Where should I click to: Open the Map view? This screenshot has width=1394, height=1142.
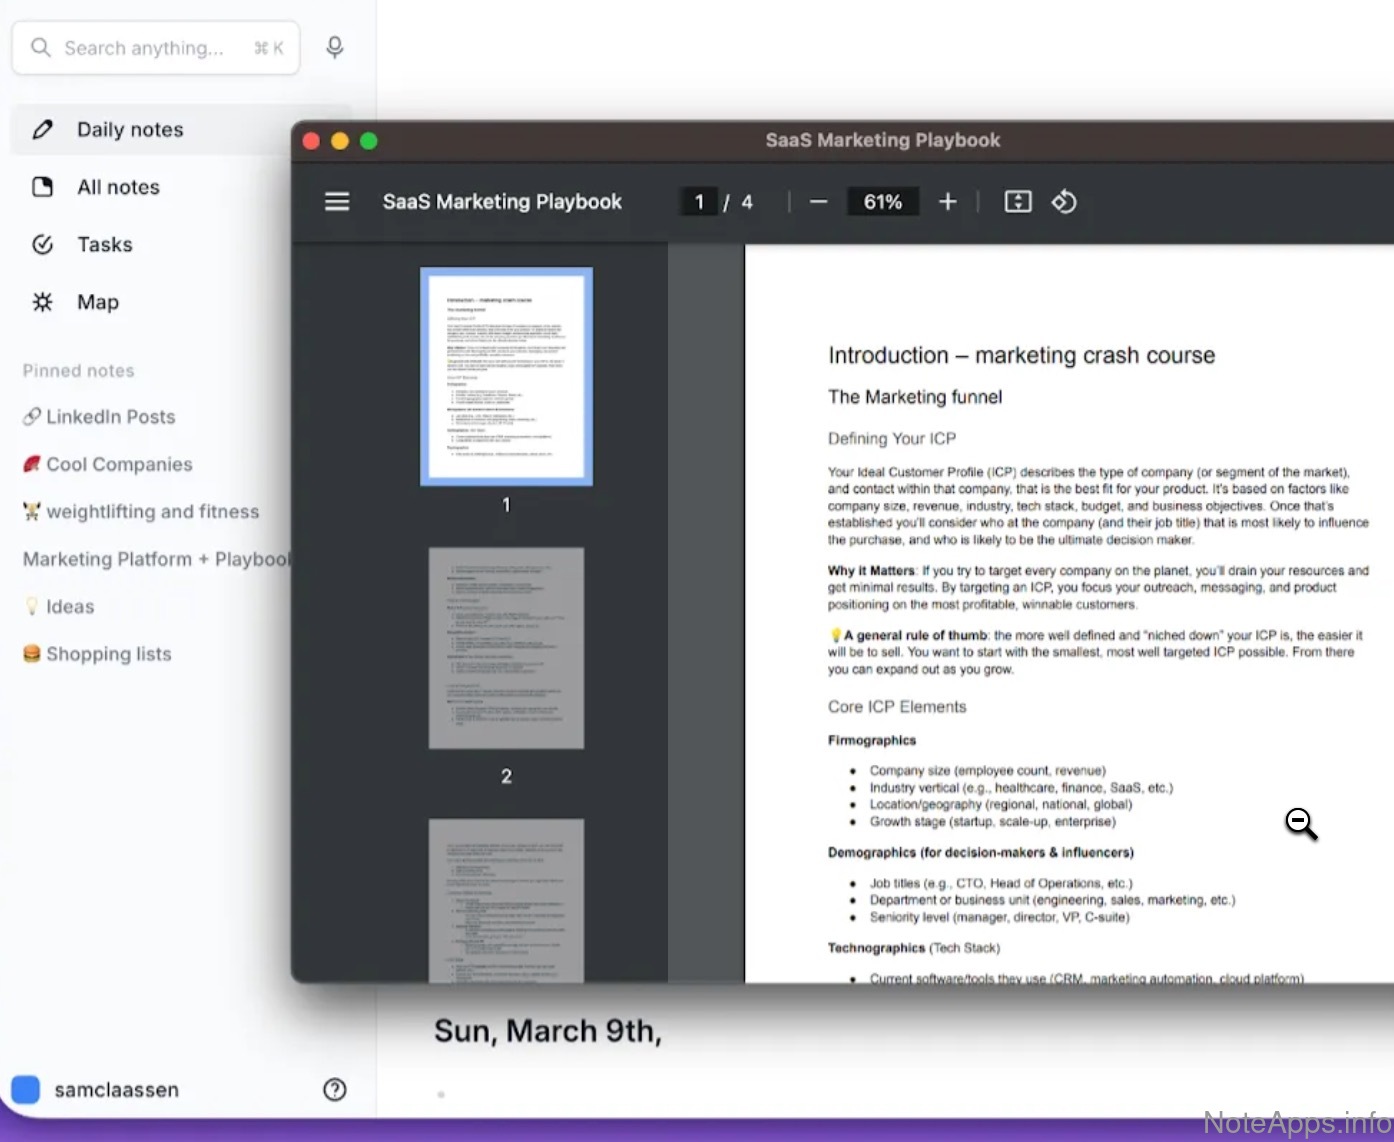97,302
